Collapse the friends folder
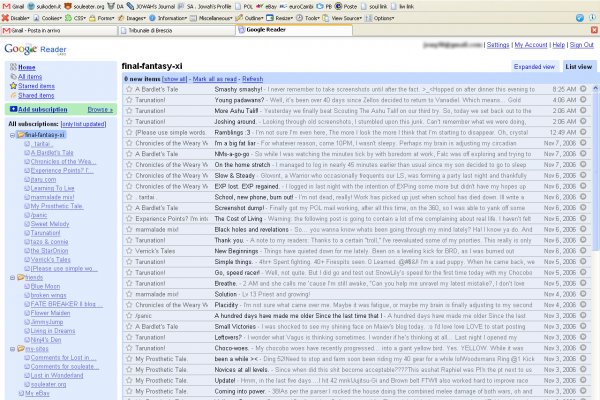This screenshot has width=600, height=400. click(12, 278)
